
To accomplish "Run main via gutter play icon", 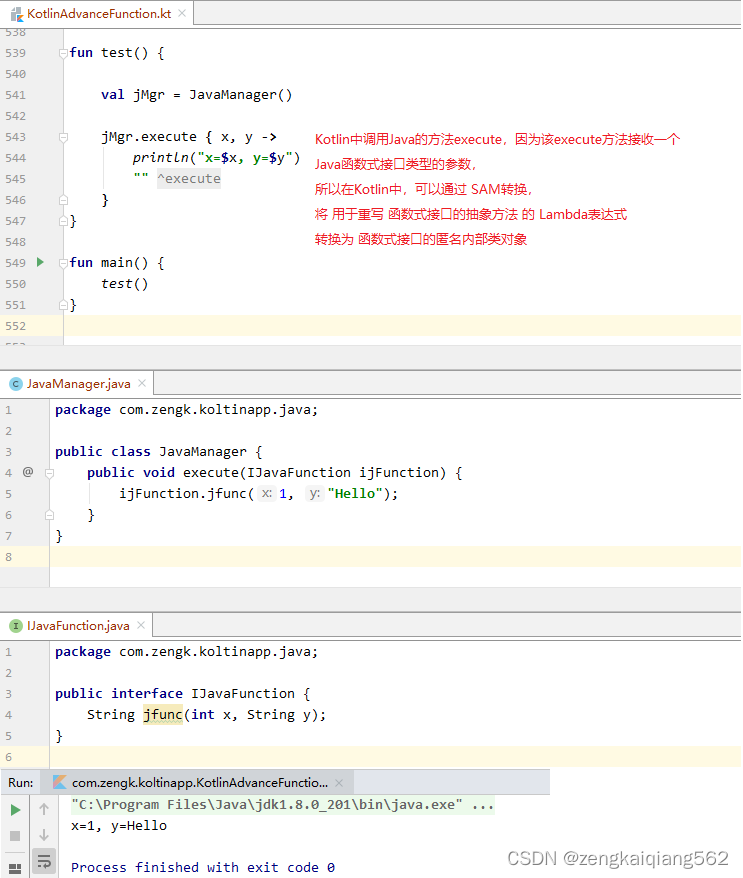I will point(40,262).
